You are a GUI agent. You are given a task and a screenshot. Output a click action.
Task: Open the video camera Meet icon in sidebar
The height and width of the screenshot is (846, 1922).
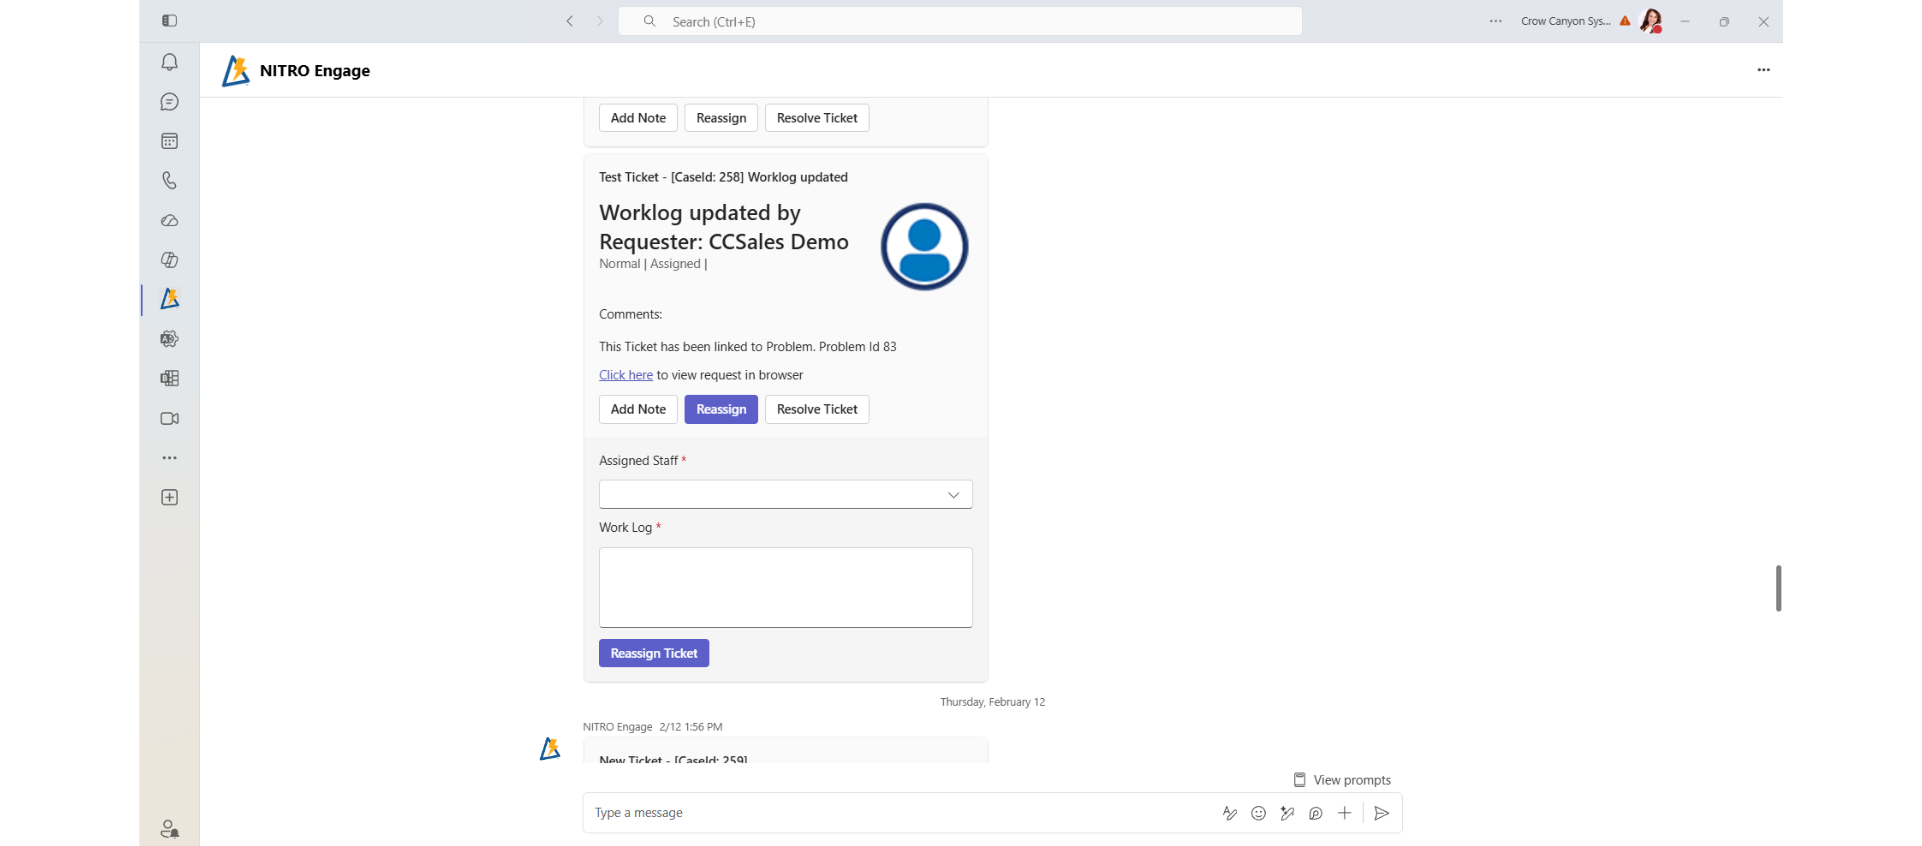(x=170, y=418)
